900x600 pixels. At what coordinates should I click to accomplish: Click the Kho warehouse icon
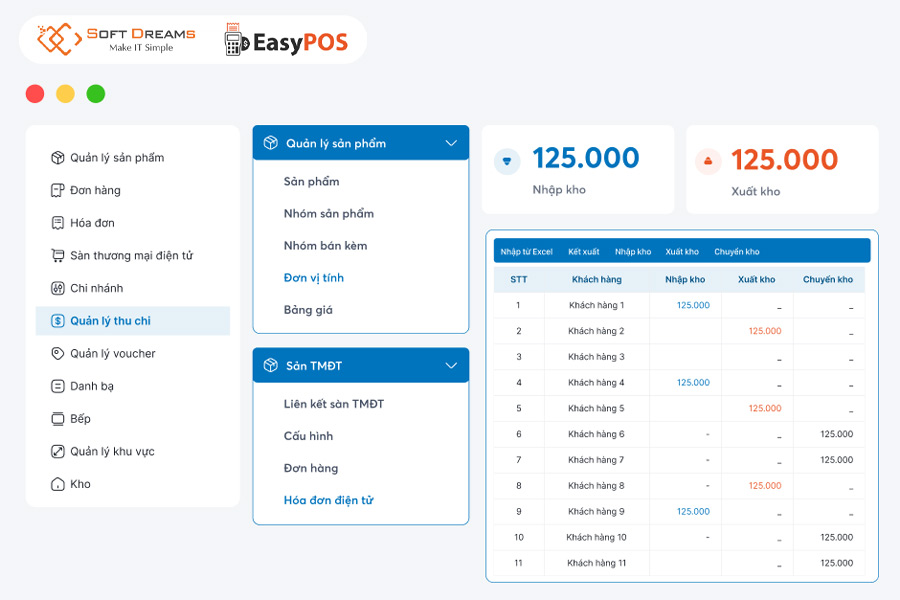click(57, 484)
